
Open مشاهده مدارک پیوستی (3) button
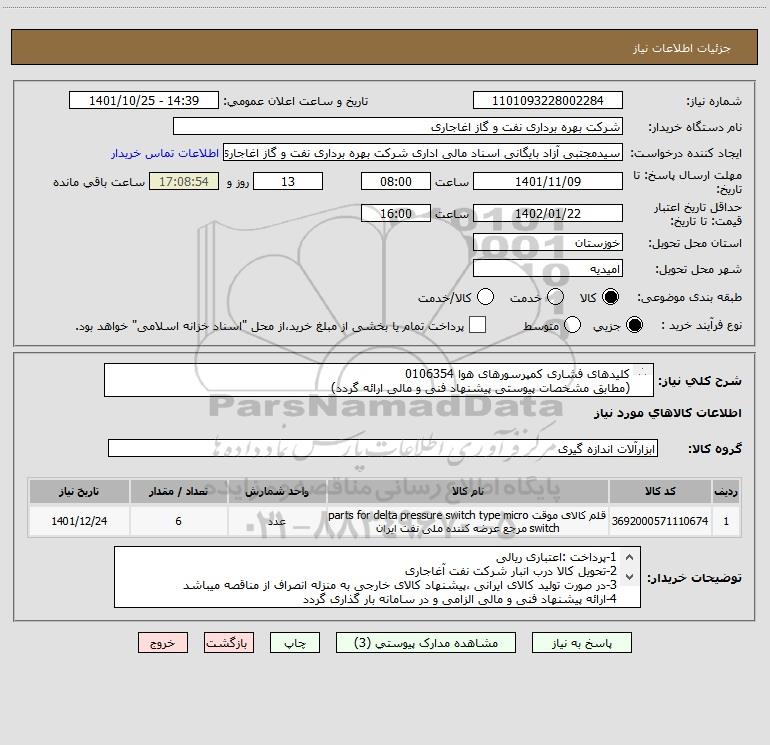[426, 643]
